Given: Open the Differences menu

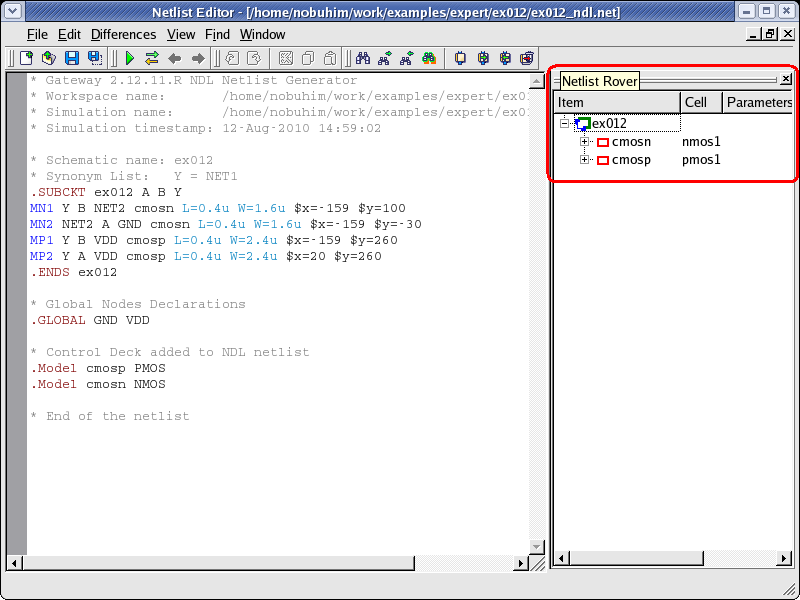Looking at the screenshot, I should coord(123,34).
